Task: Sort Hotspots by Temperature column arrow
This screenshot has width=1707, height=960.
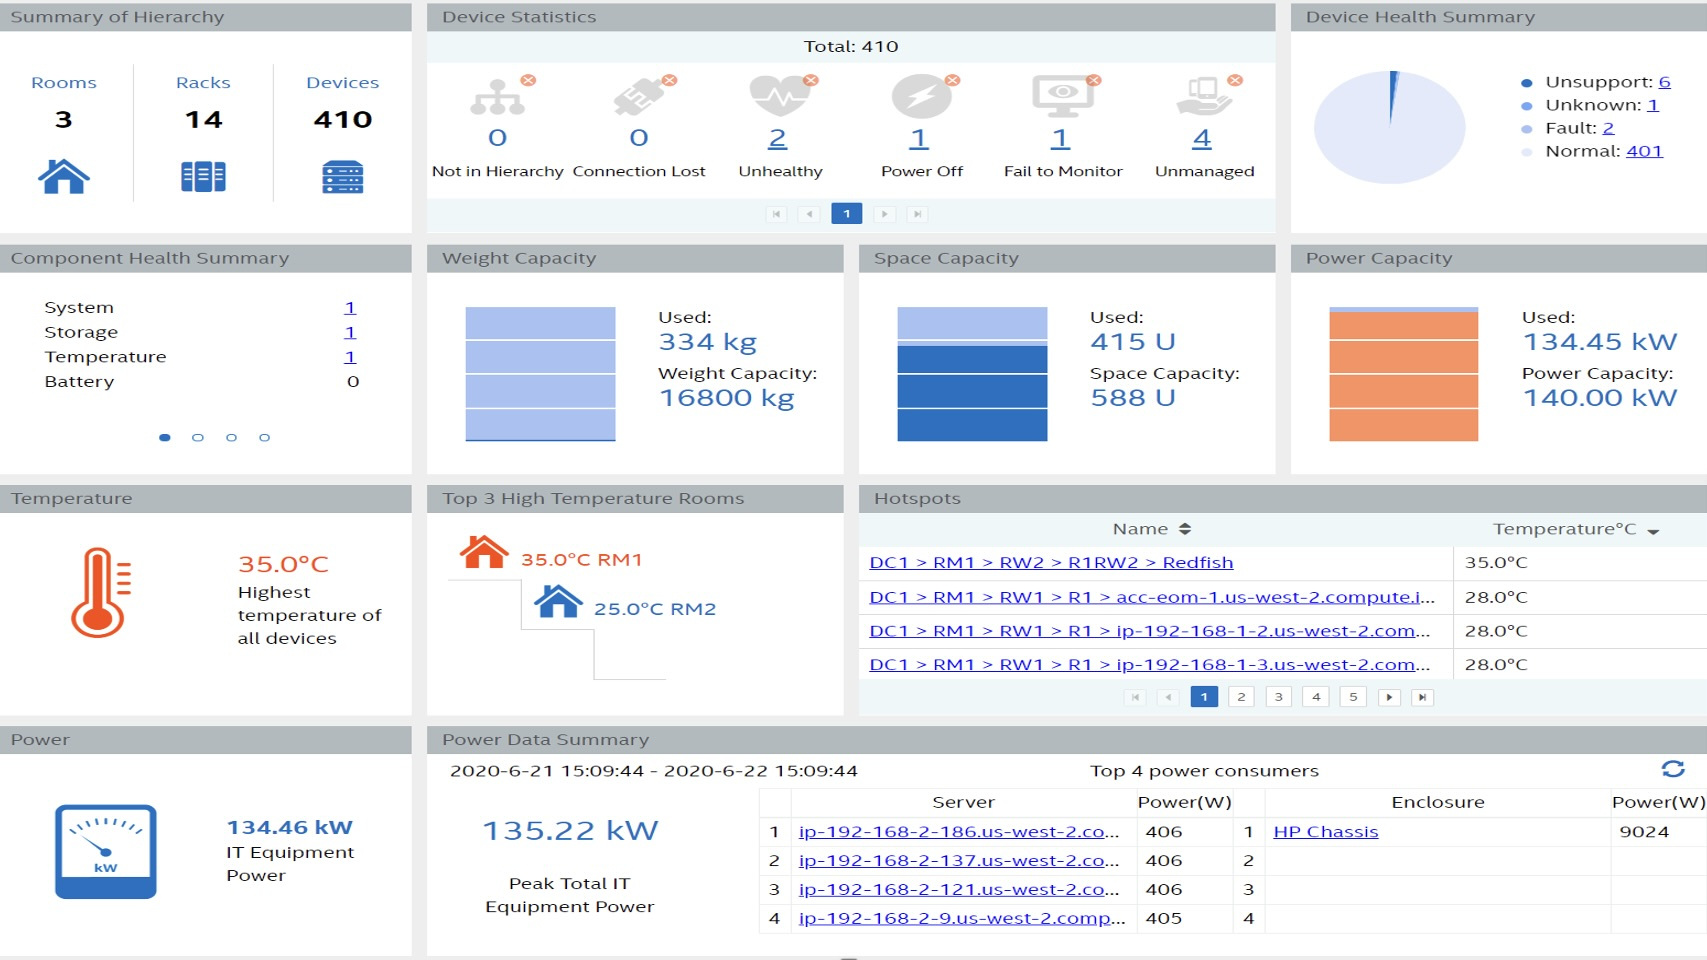Action: click(1653, 532)
